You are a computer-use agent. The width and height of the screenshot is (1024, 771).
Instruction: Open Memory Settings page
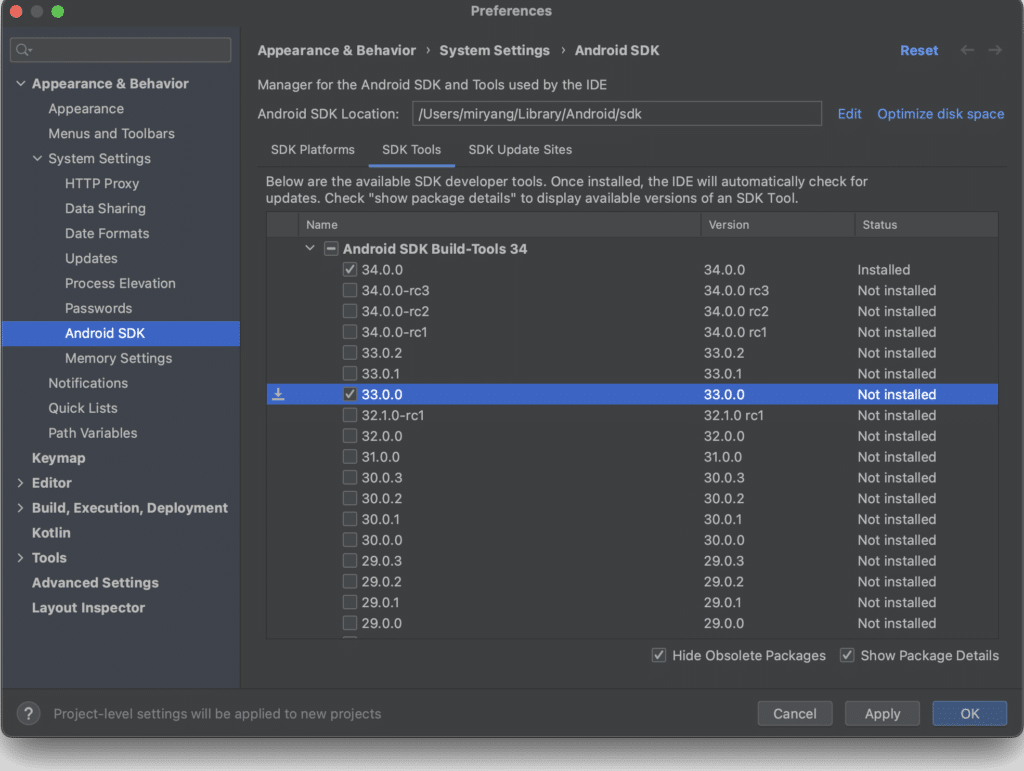tap(119, 358)
